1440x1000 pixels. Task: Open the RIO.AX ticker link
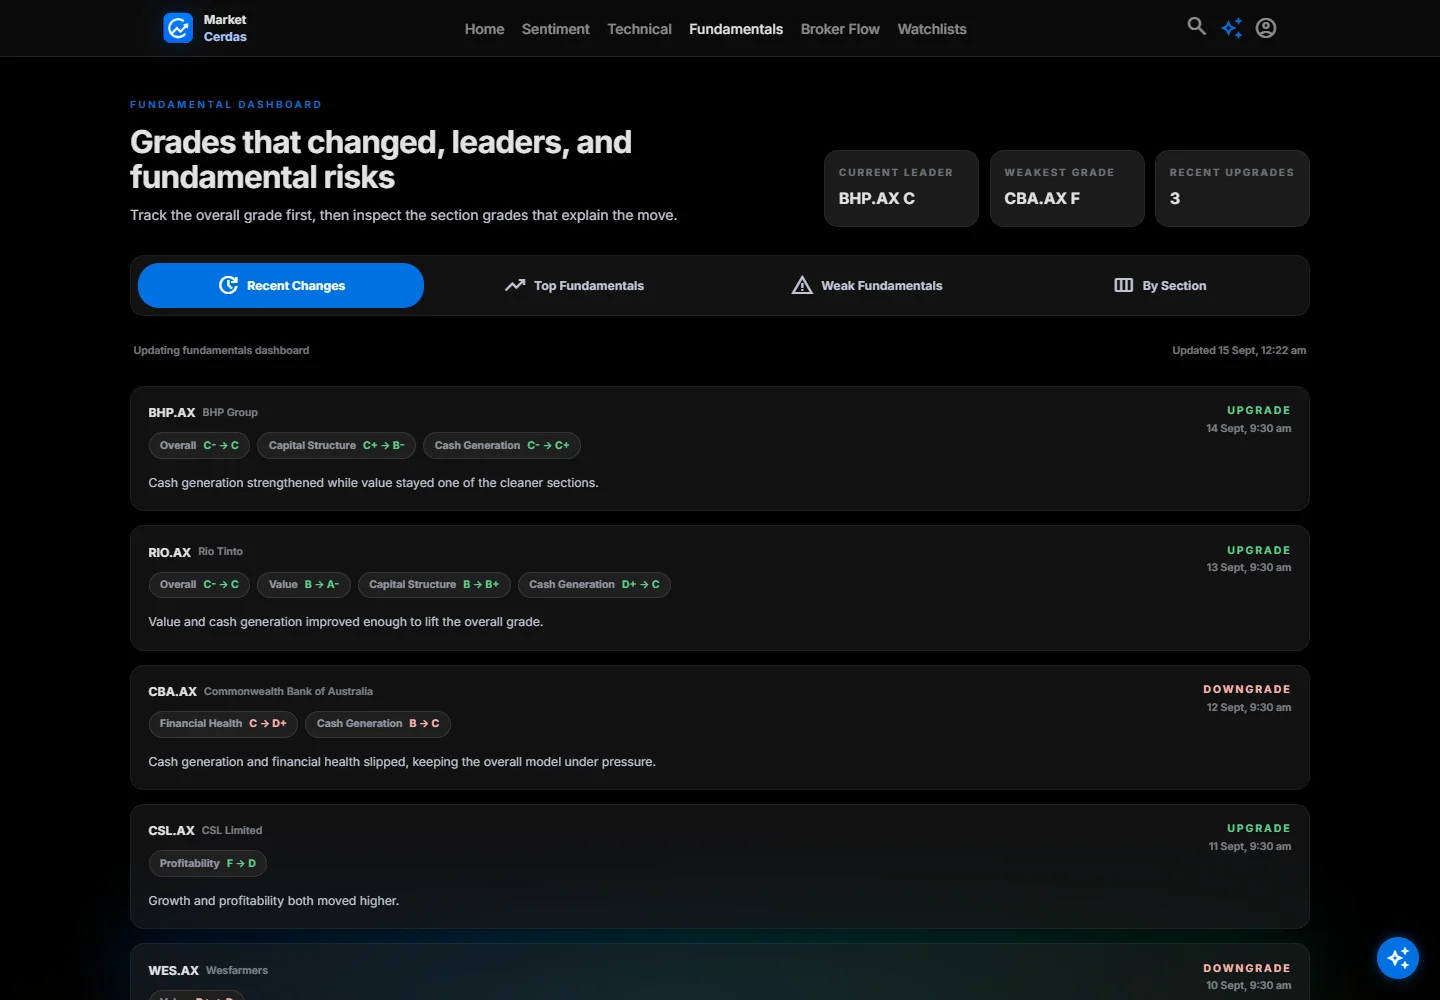(169, 552)
